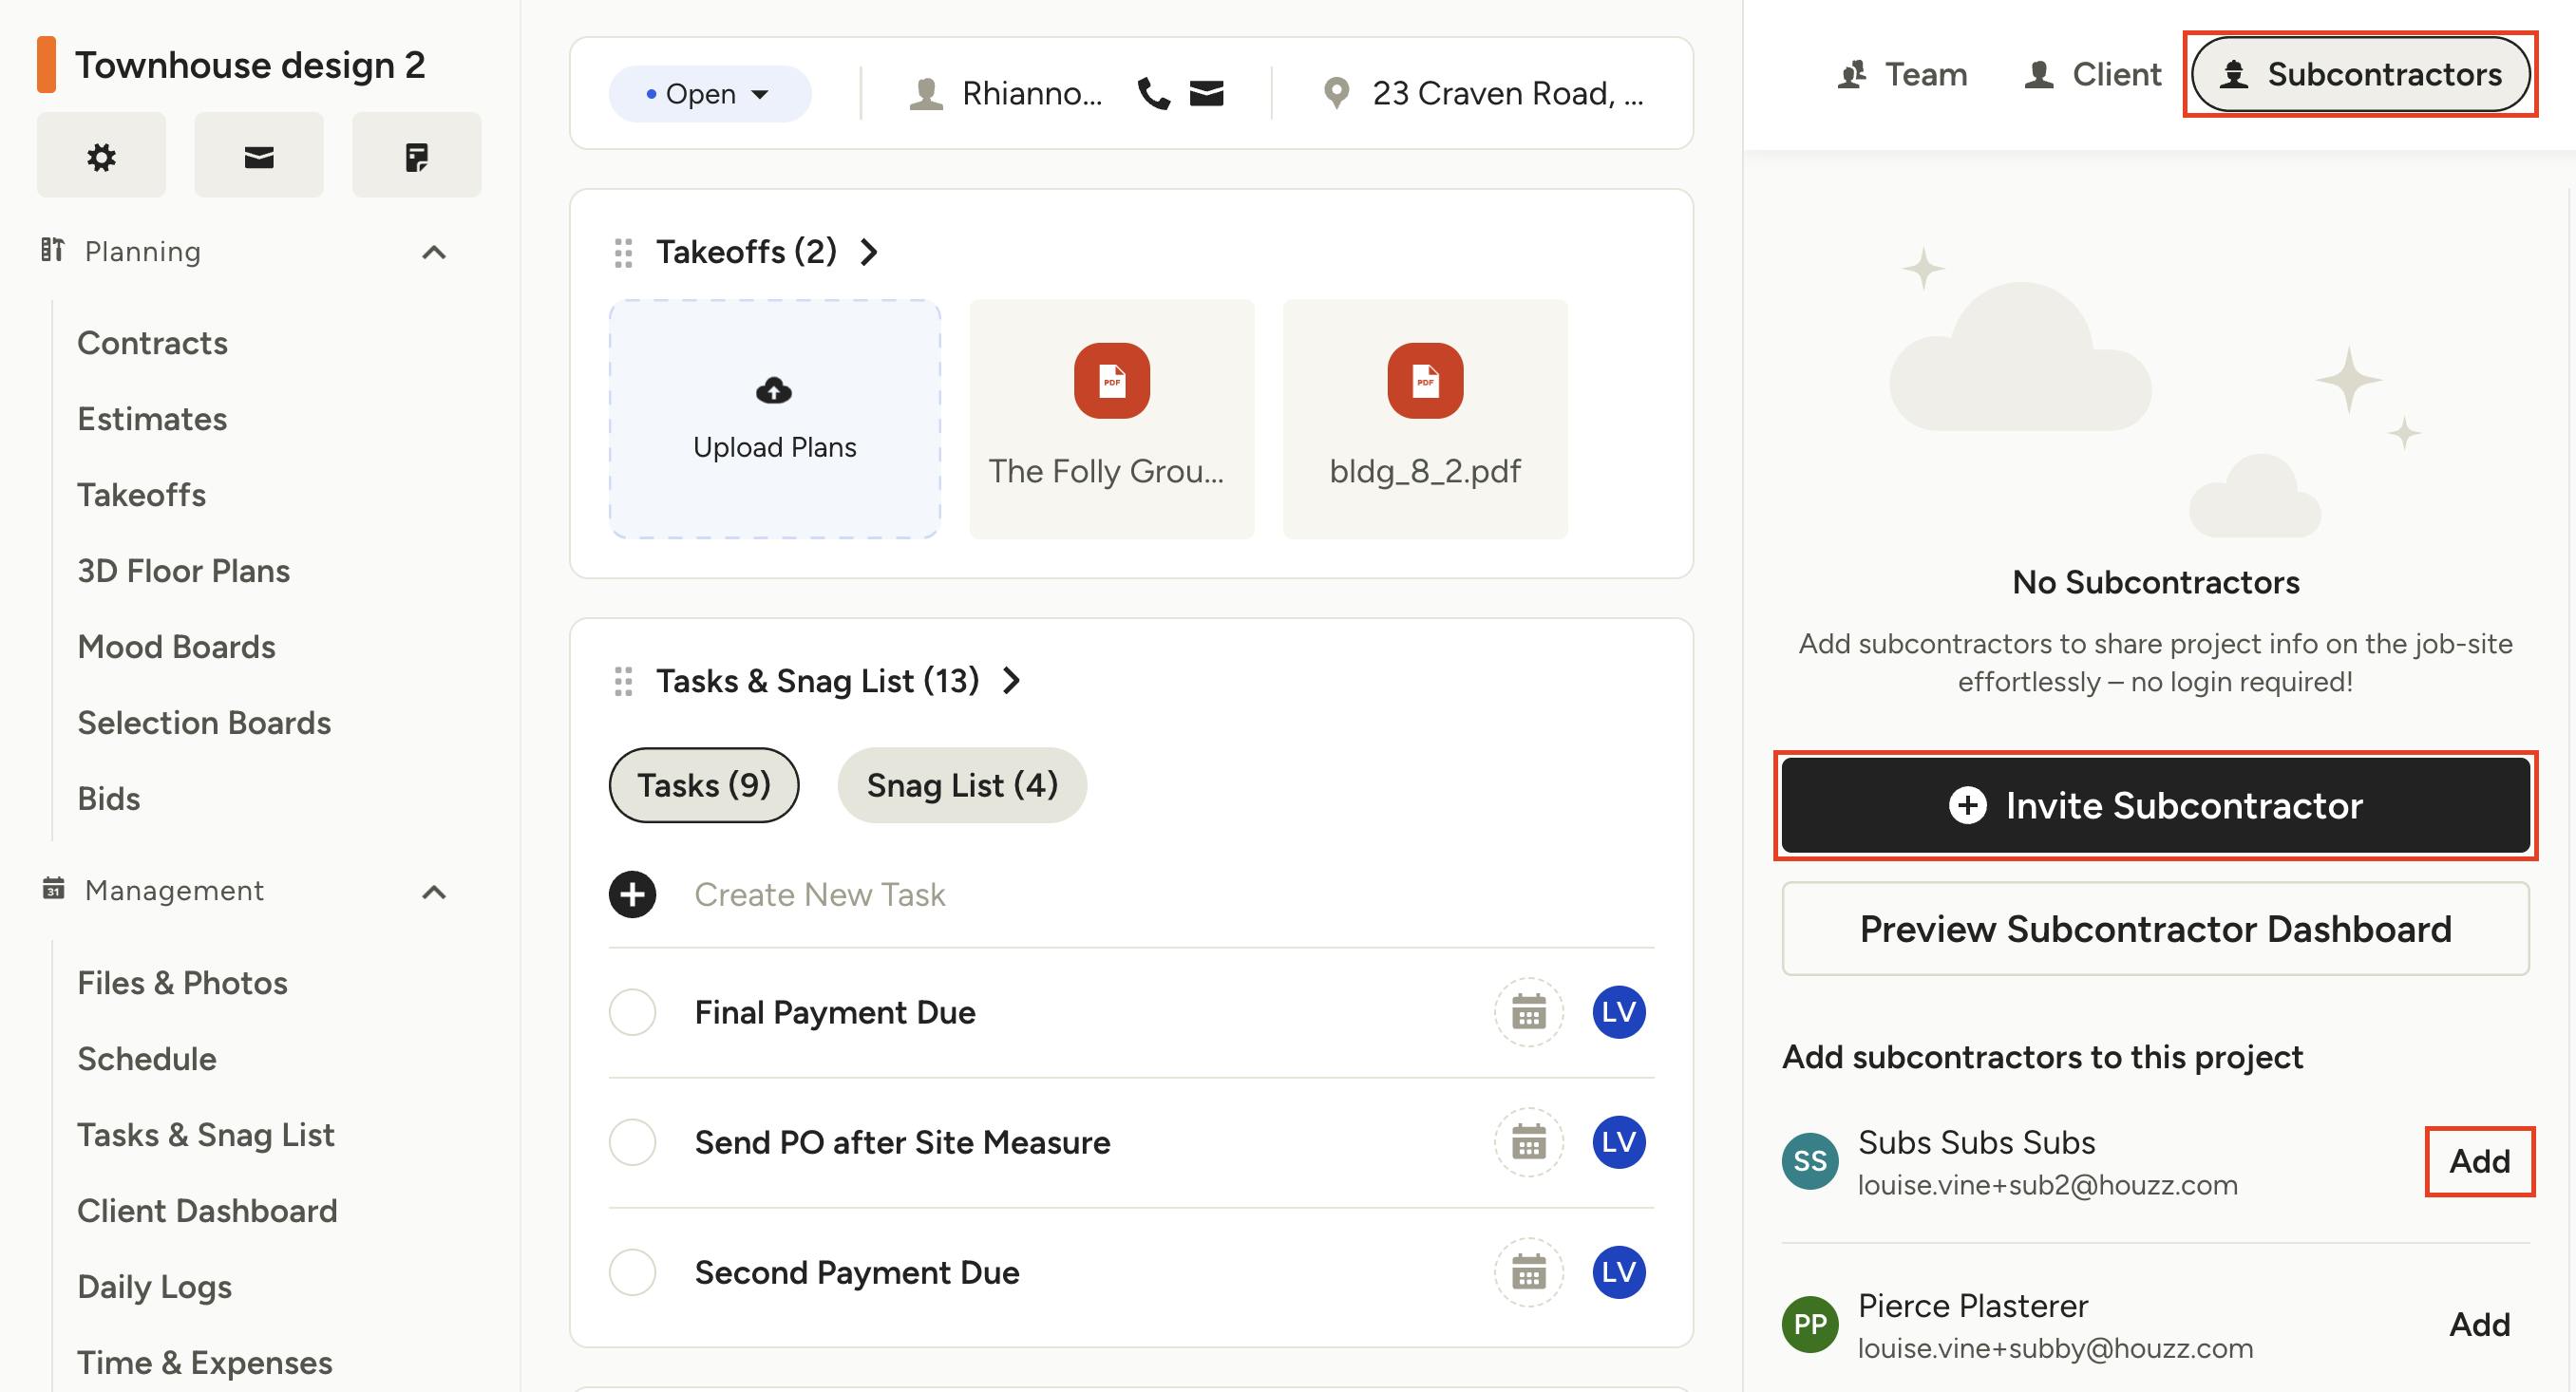Check off Send PO after Site Measure

click(x=632, y=1142)
